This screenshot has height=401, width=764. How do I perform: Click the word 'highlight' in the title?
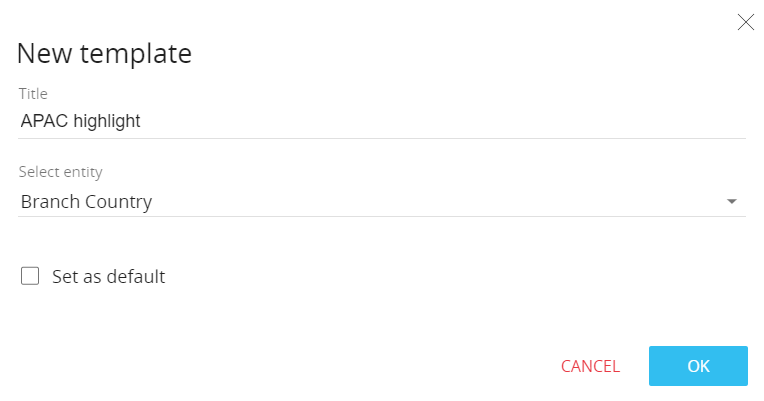pyautogui.click(x=107, y=122)
